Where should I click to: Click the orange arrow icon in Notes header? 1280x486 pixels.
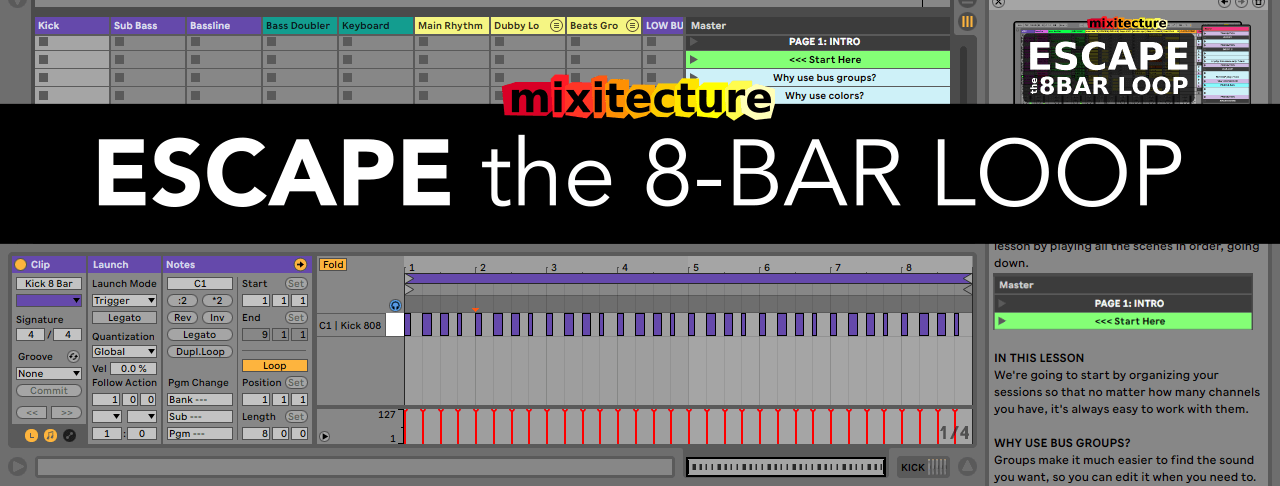[300, 265]
